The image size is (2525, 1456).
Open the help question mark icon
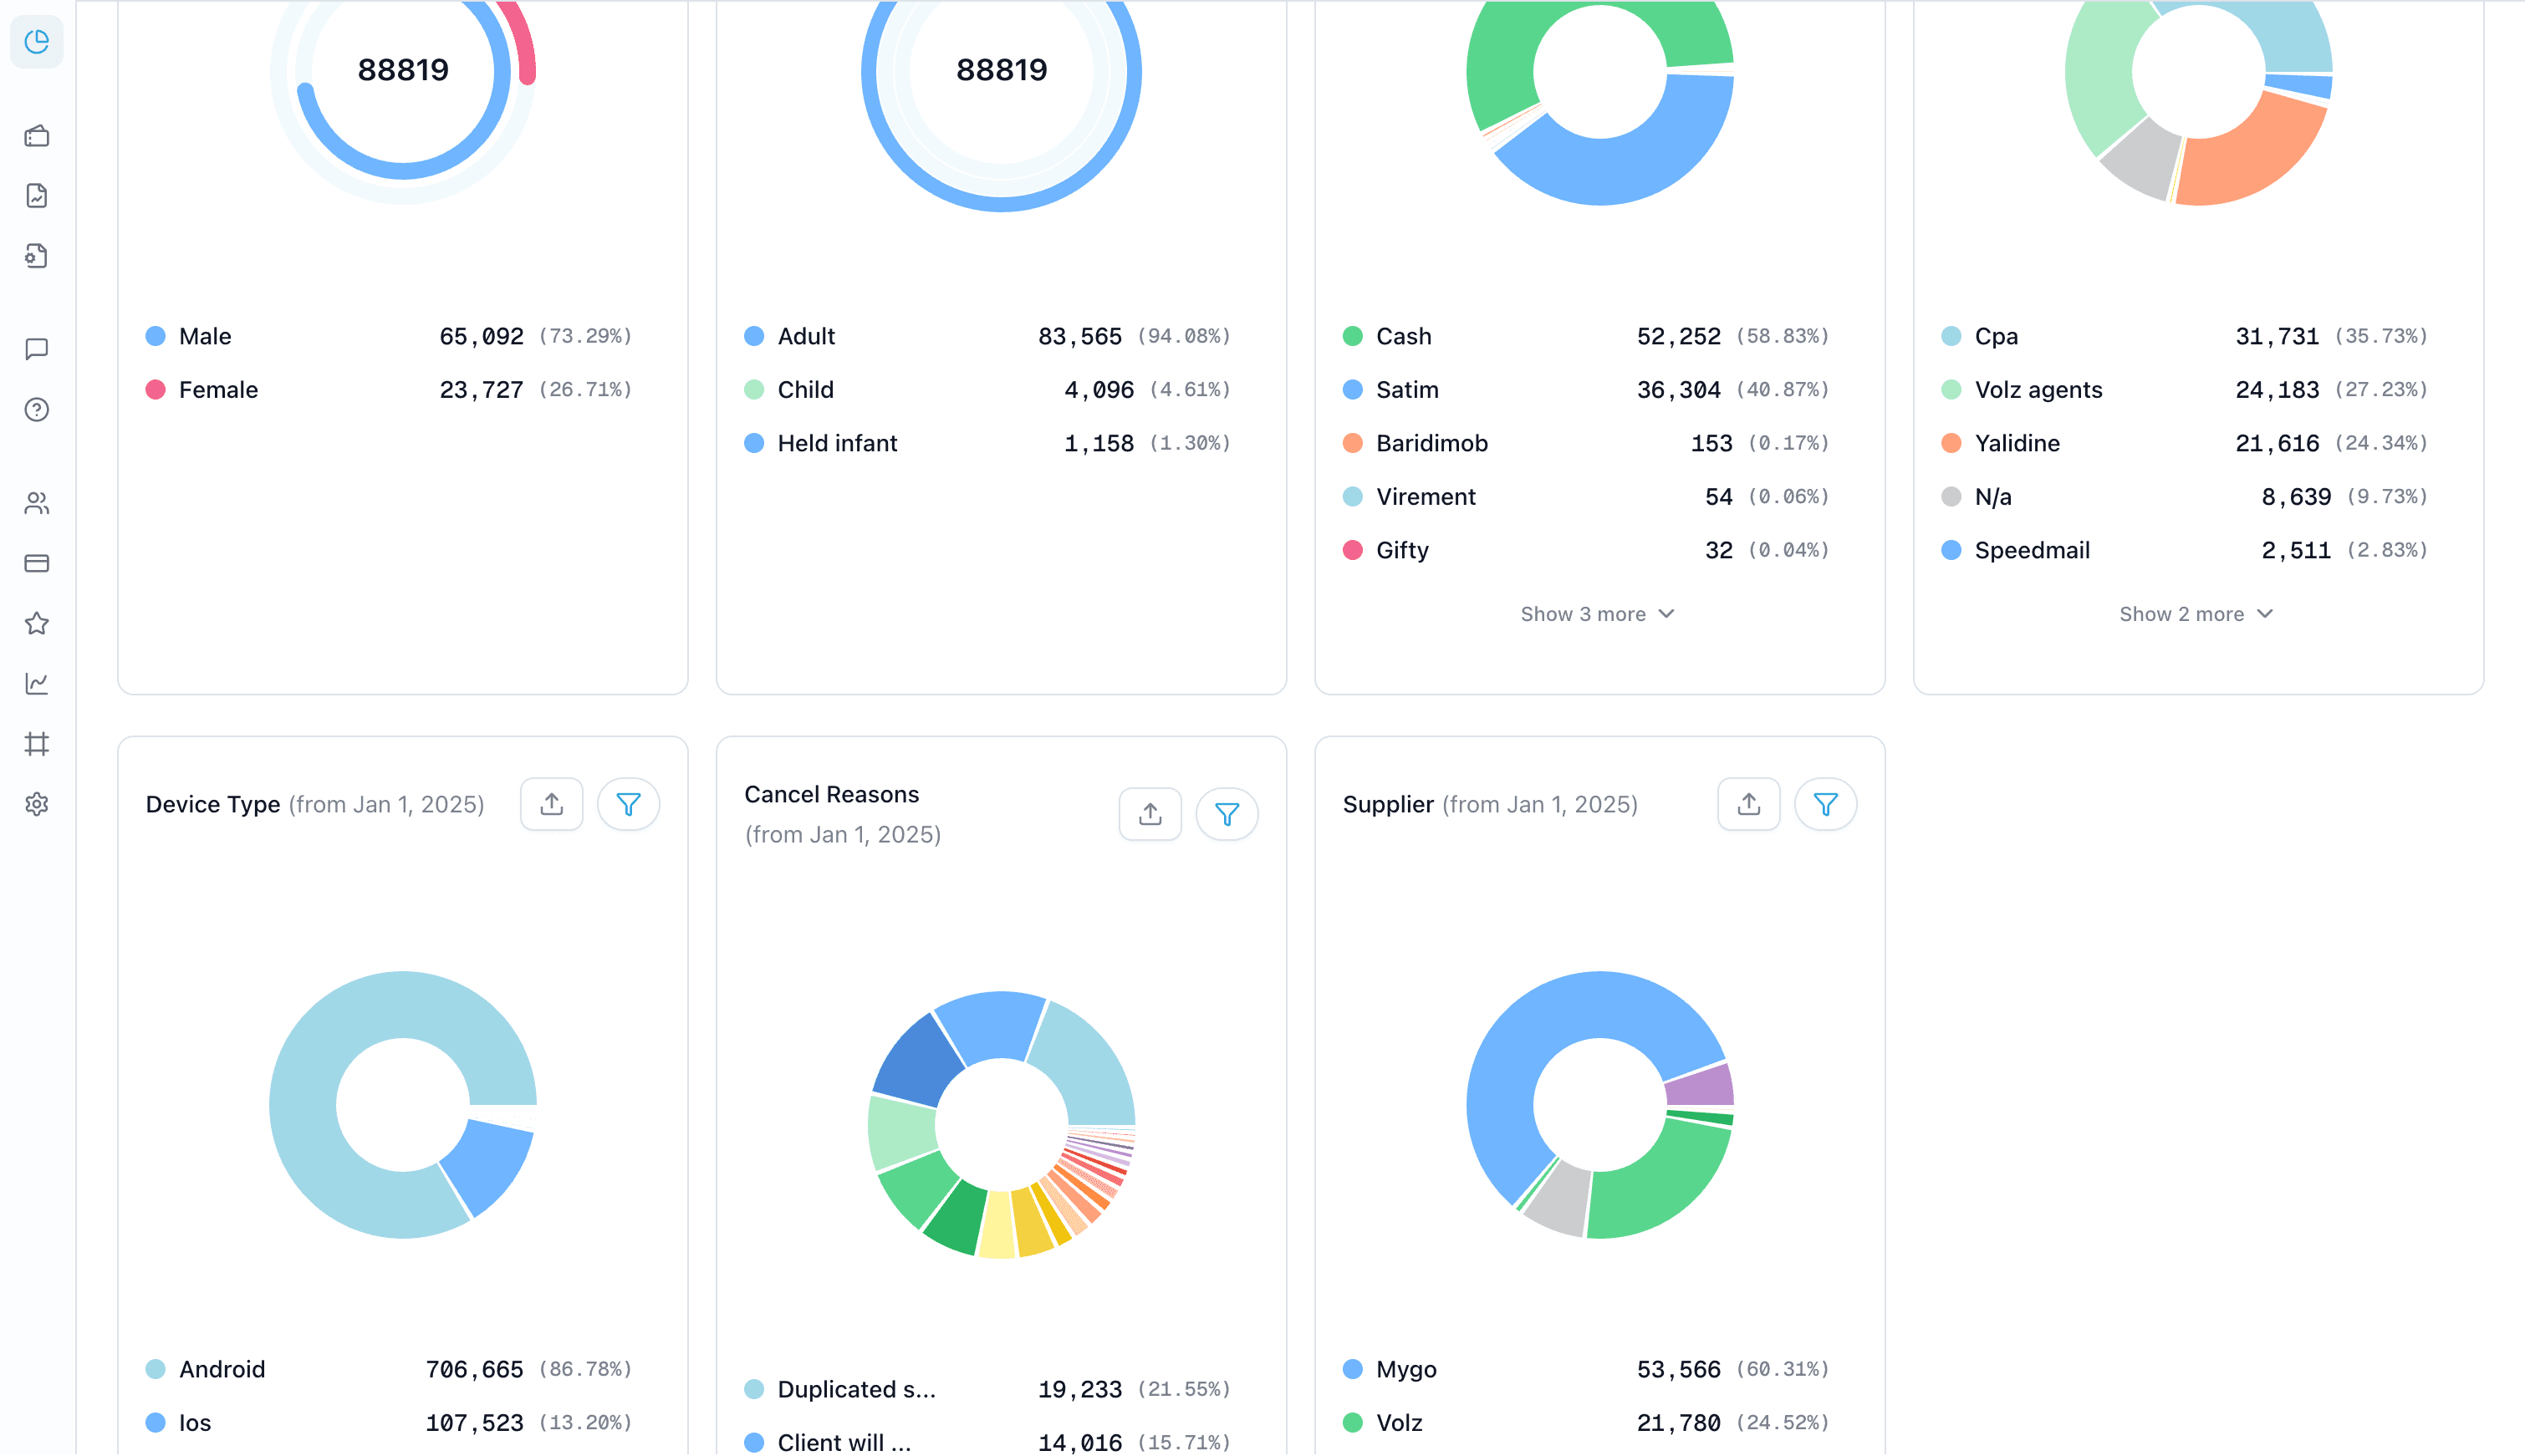tap(37, 410)
